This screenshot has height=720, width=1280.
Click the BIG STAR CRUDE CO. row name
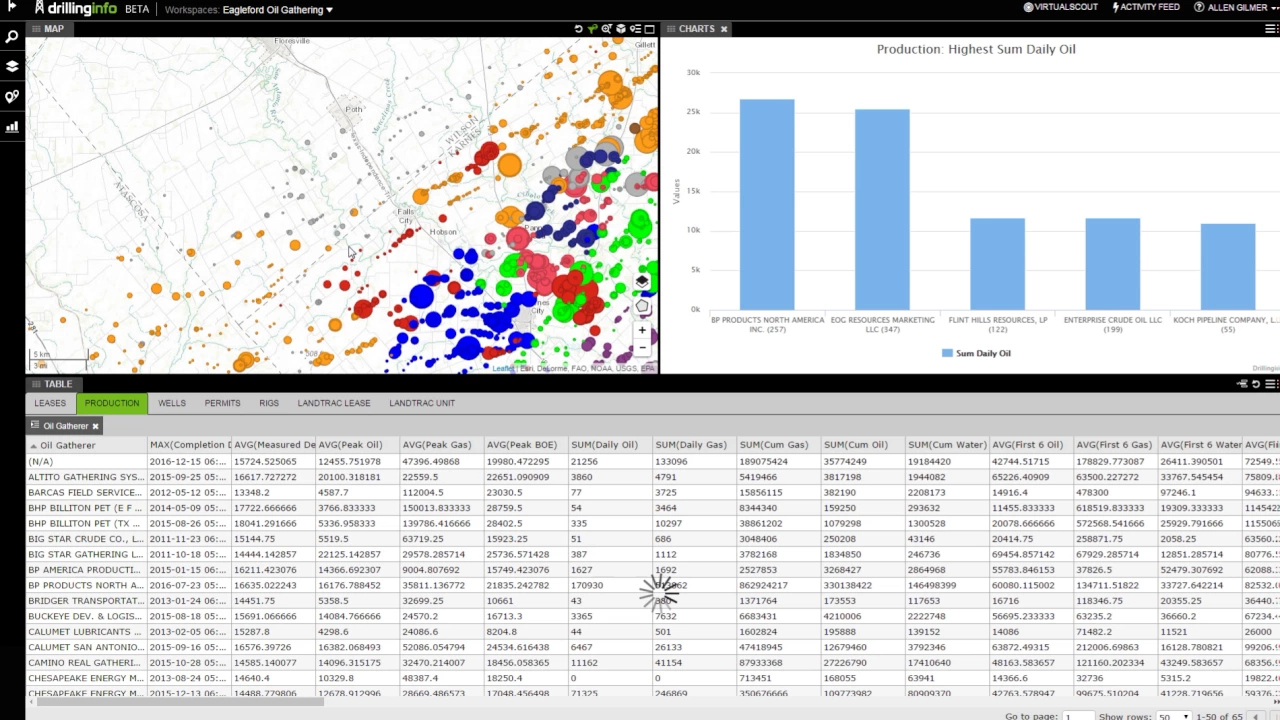85,539
